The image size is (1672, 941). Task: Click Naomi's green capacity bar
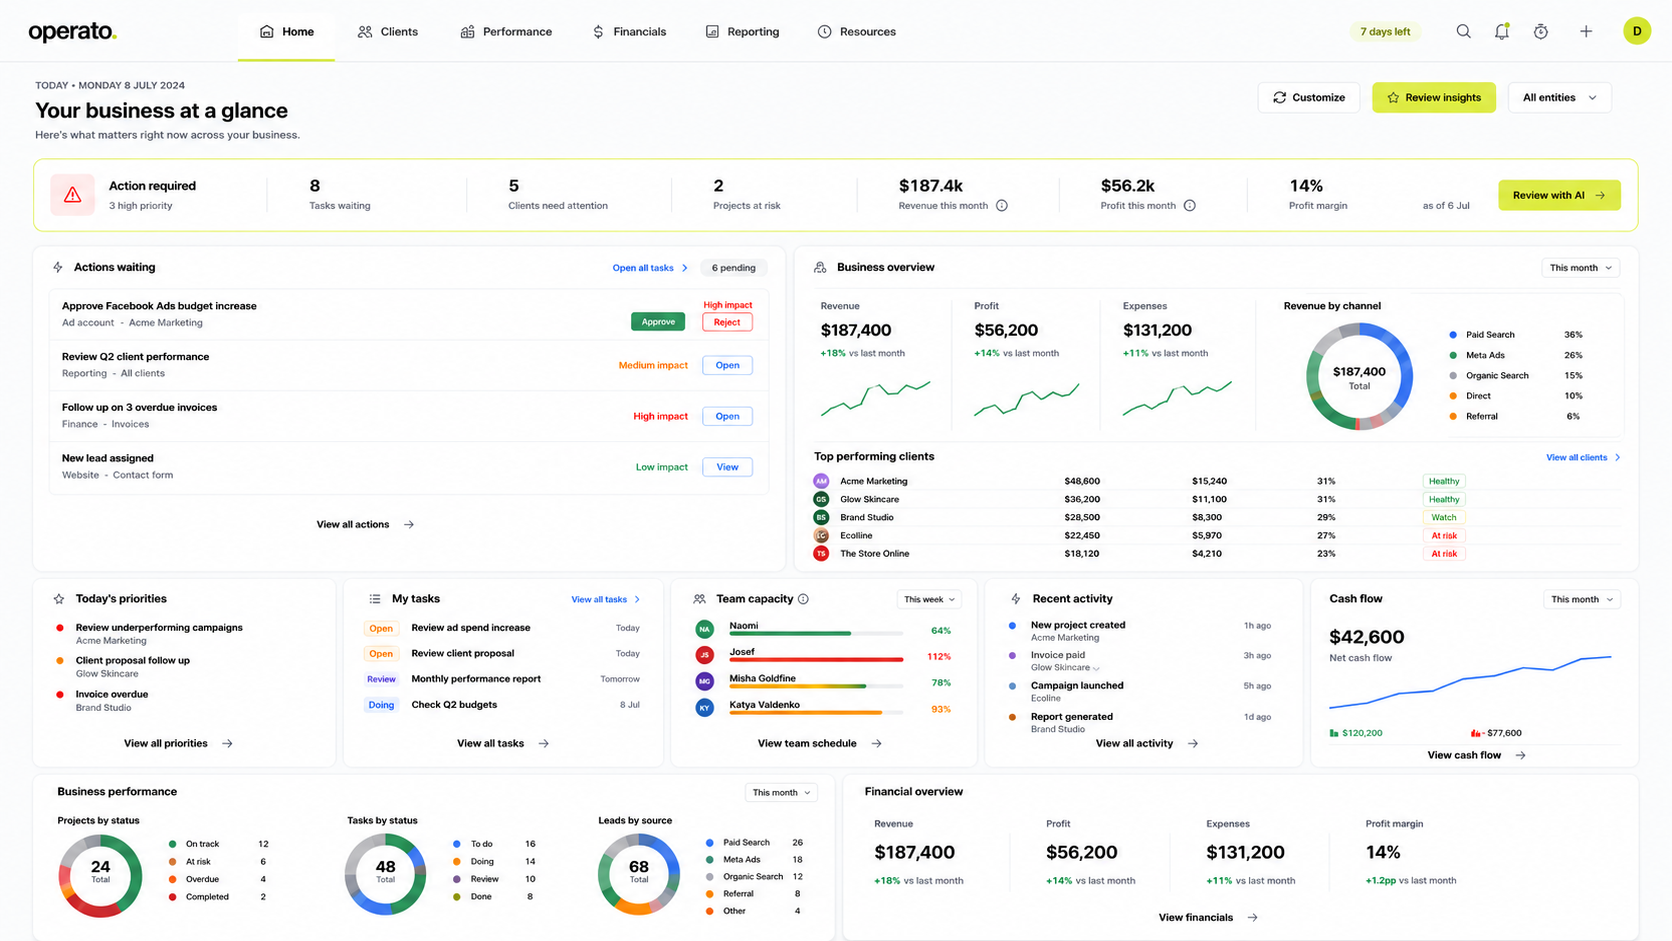click(x=790, y=634)
